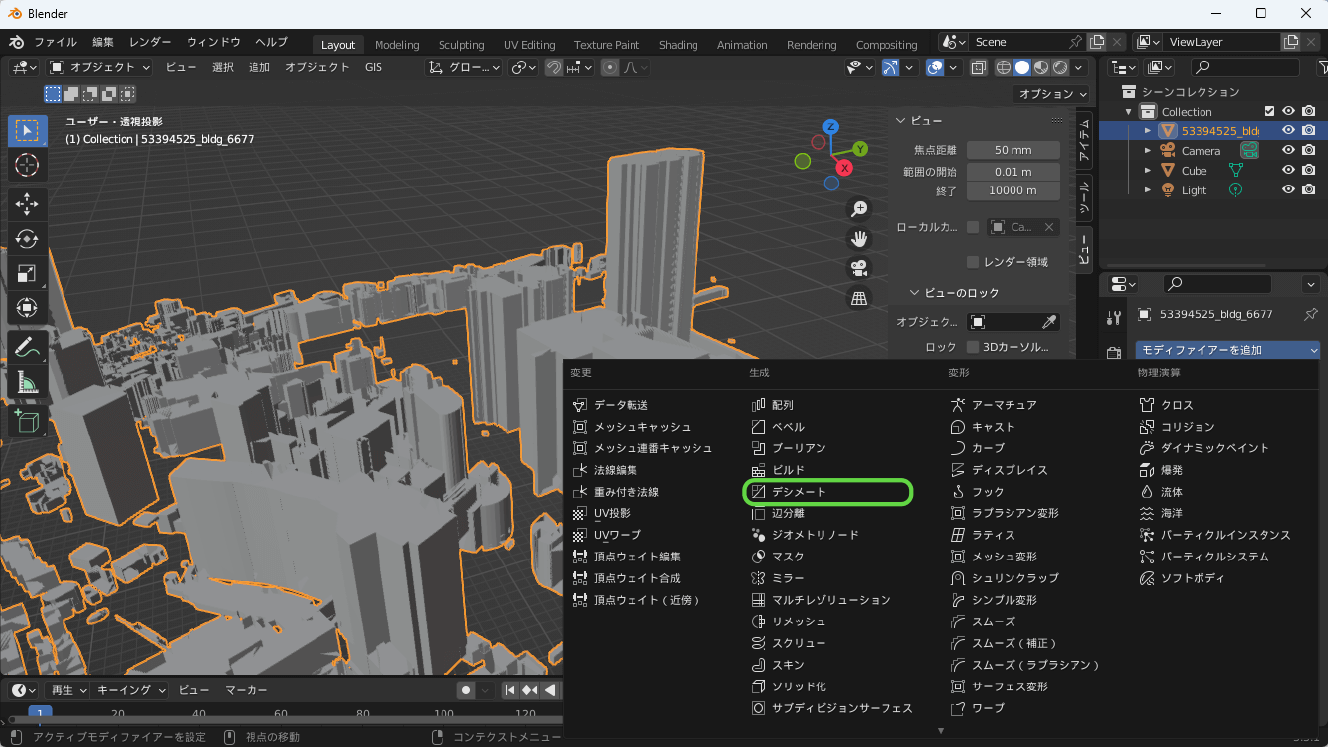Switch to the Shading workspace tab
Image resolution: width=1328 pixels, height=747 pixels.
(x=678, y=45)
